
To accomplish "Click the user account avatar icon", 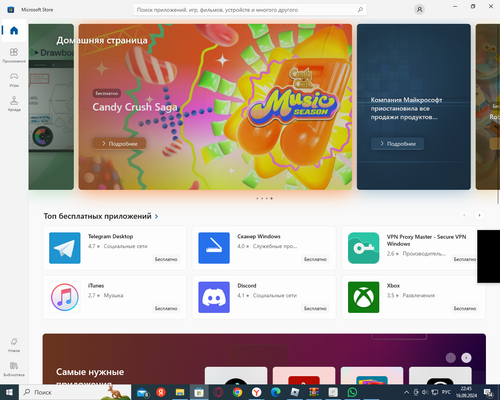I will [x=419, y=10].
